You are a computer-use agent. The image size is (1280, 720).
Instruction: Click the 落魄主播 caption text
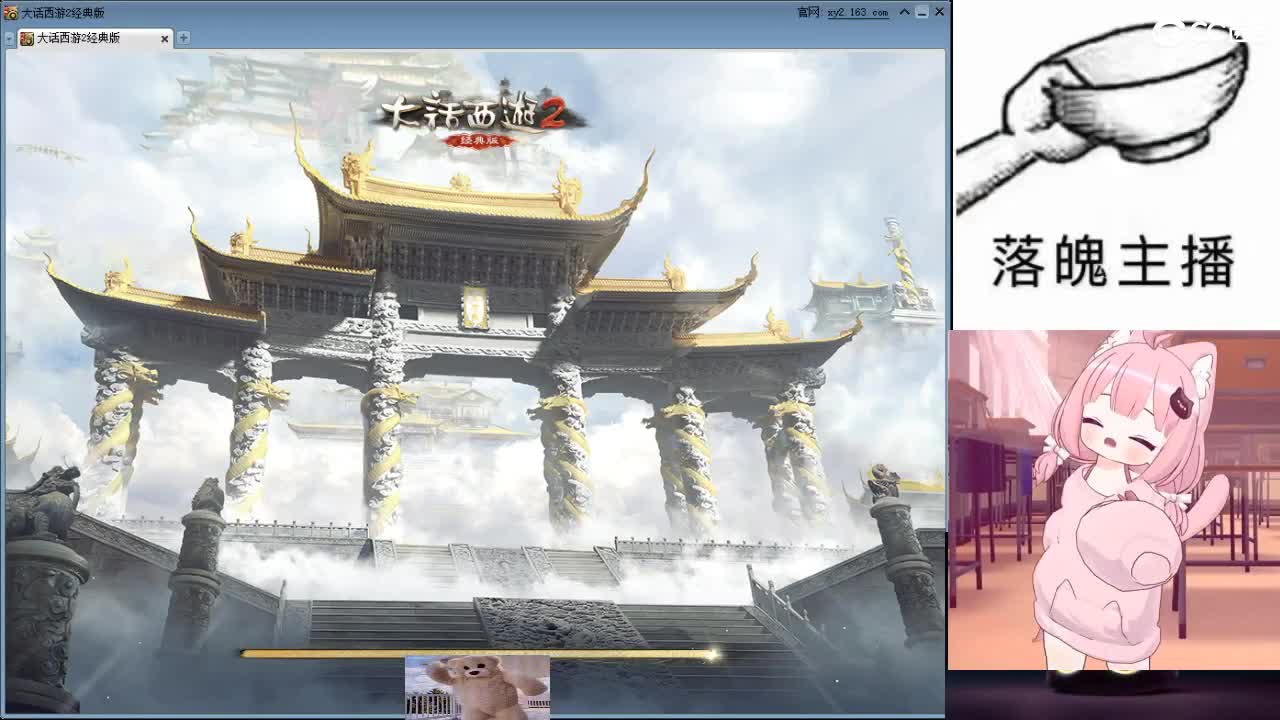1113,262
